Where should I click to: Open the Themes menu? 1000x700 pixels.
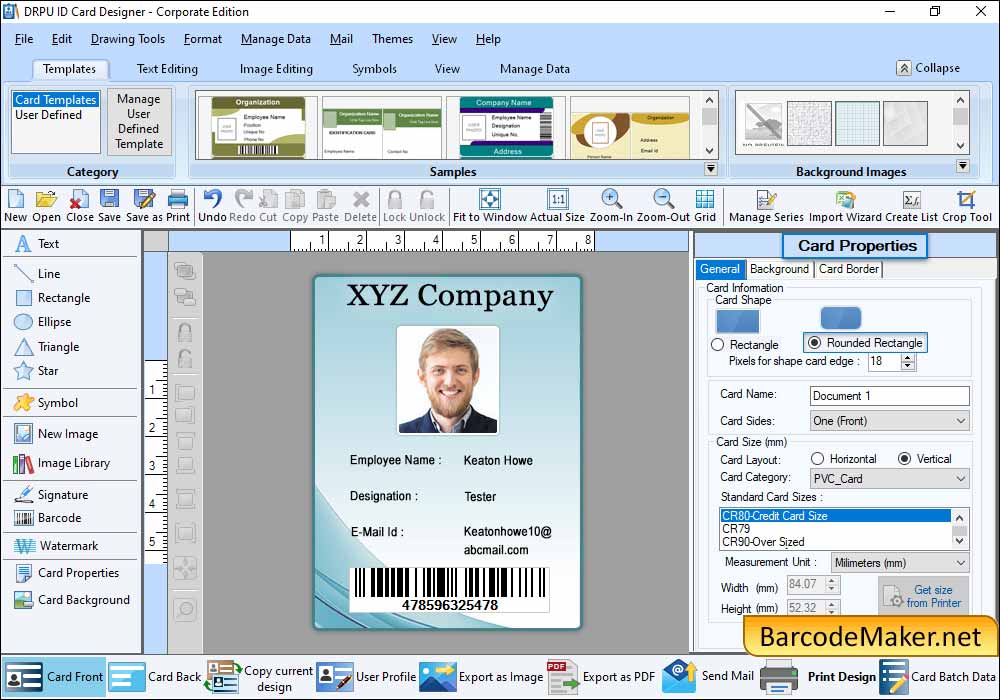pyautogui.click(x=392, y=39)
